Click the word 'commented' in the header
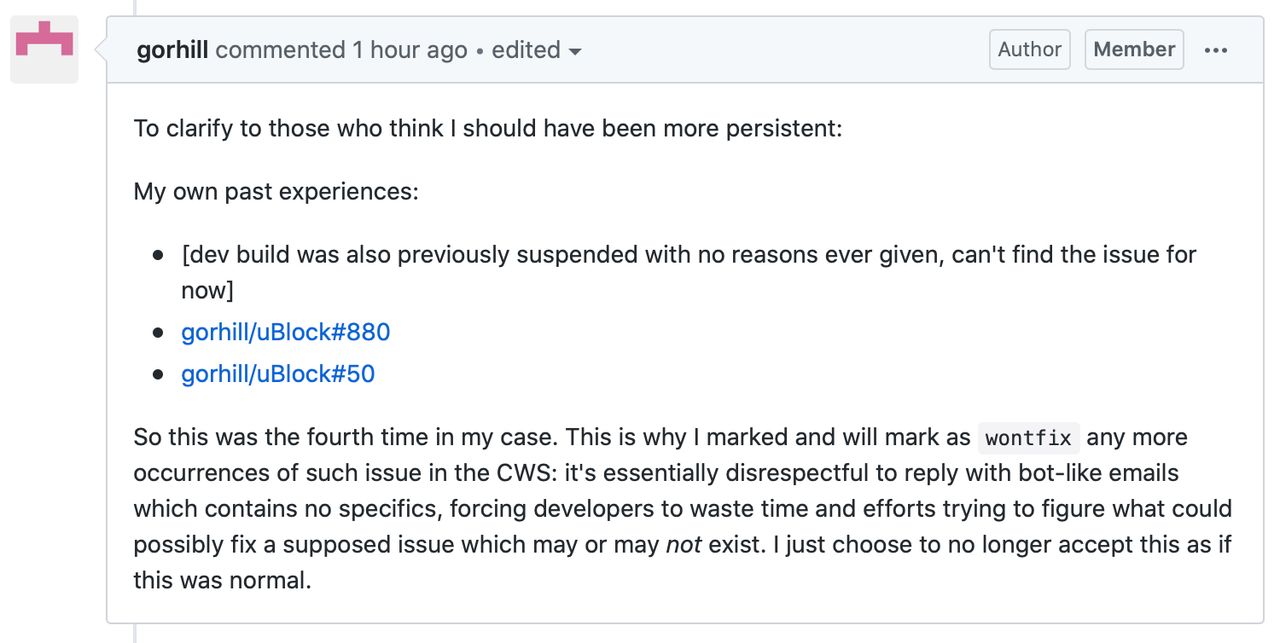This screenshot has height=643, width=1280. pos(280,50)
